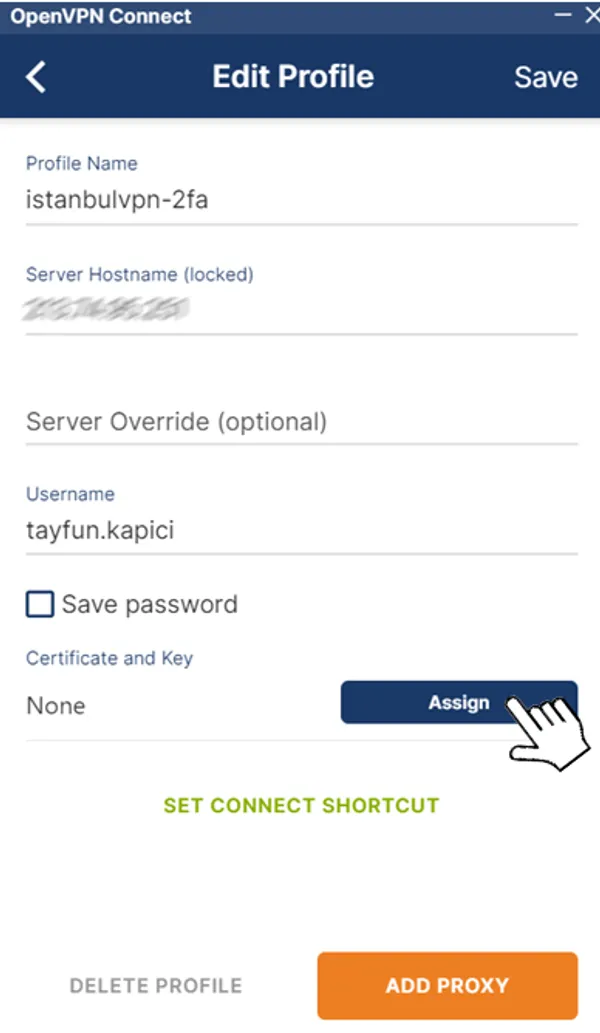This screenshot has height=1033, width=600.
Task: Click the small Profile Name label
Action: coord(81,163)
